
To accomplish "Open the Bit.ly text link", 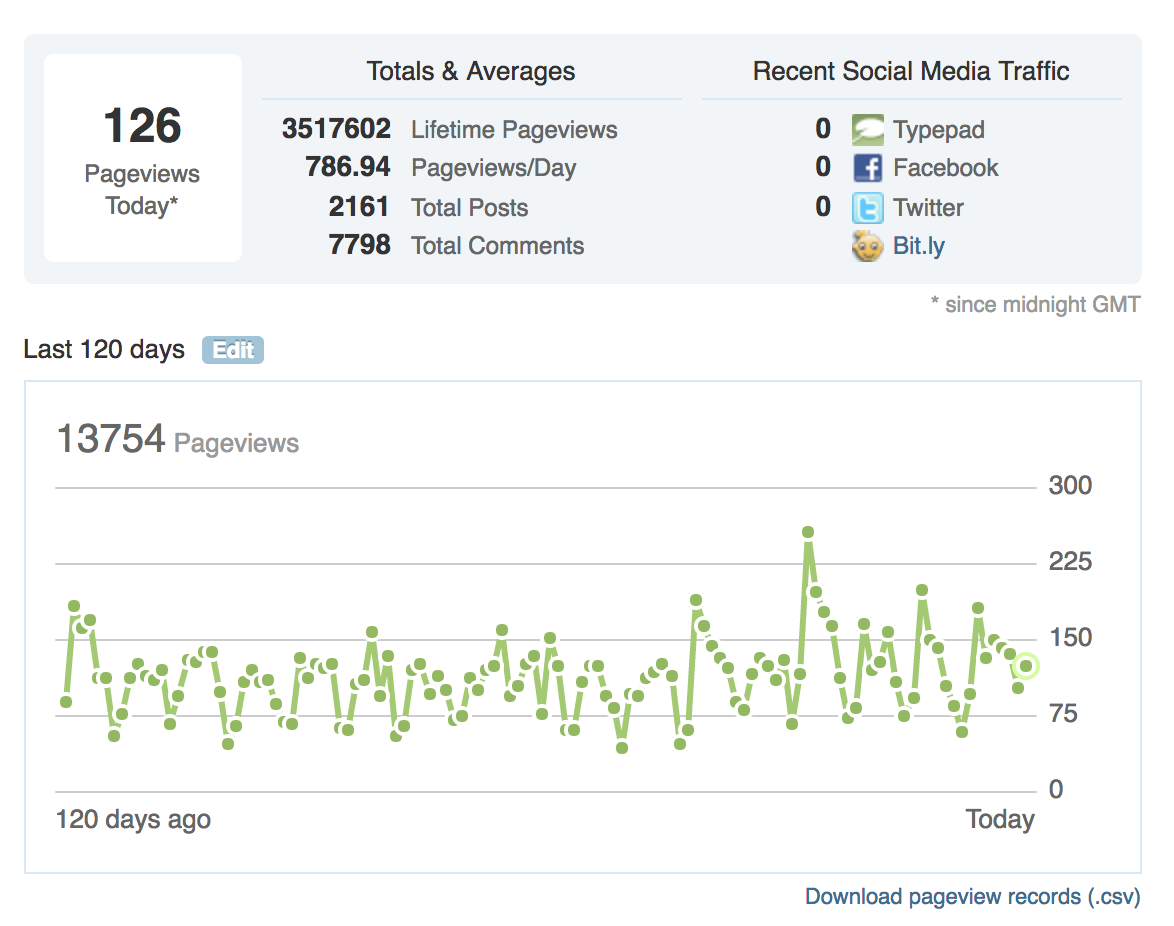I will [919, 246].
